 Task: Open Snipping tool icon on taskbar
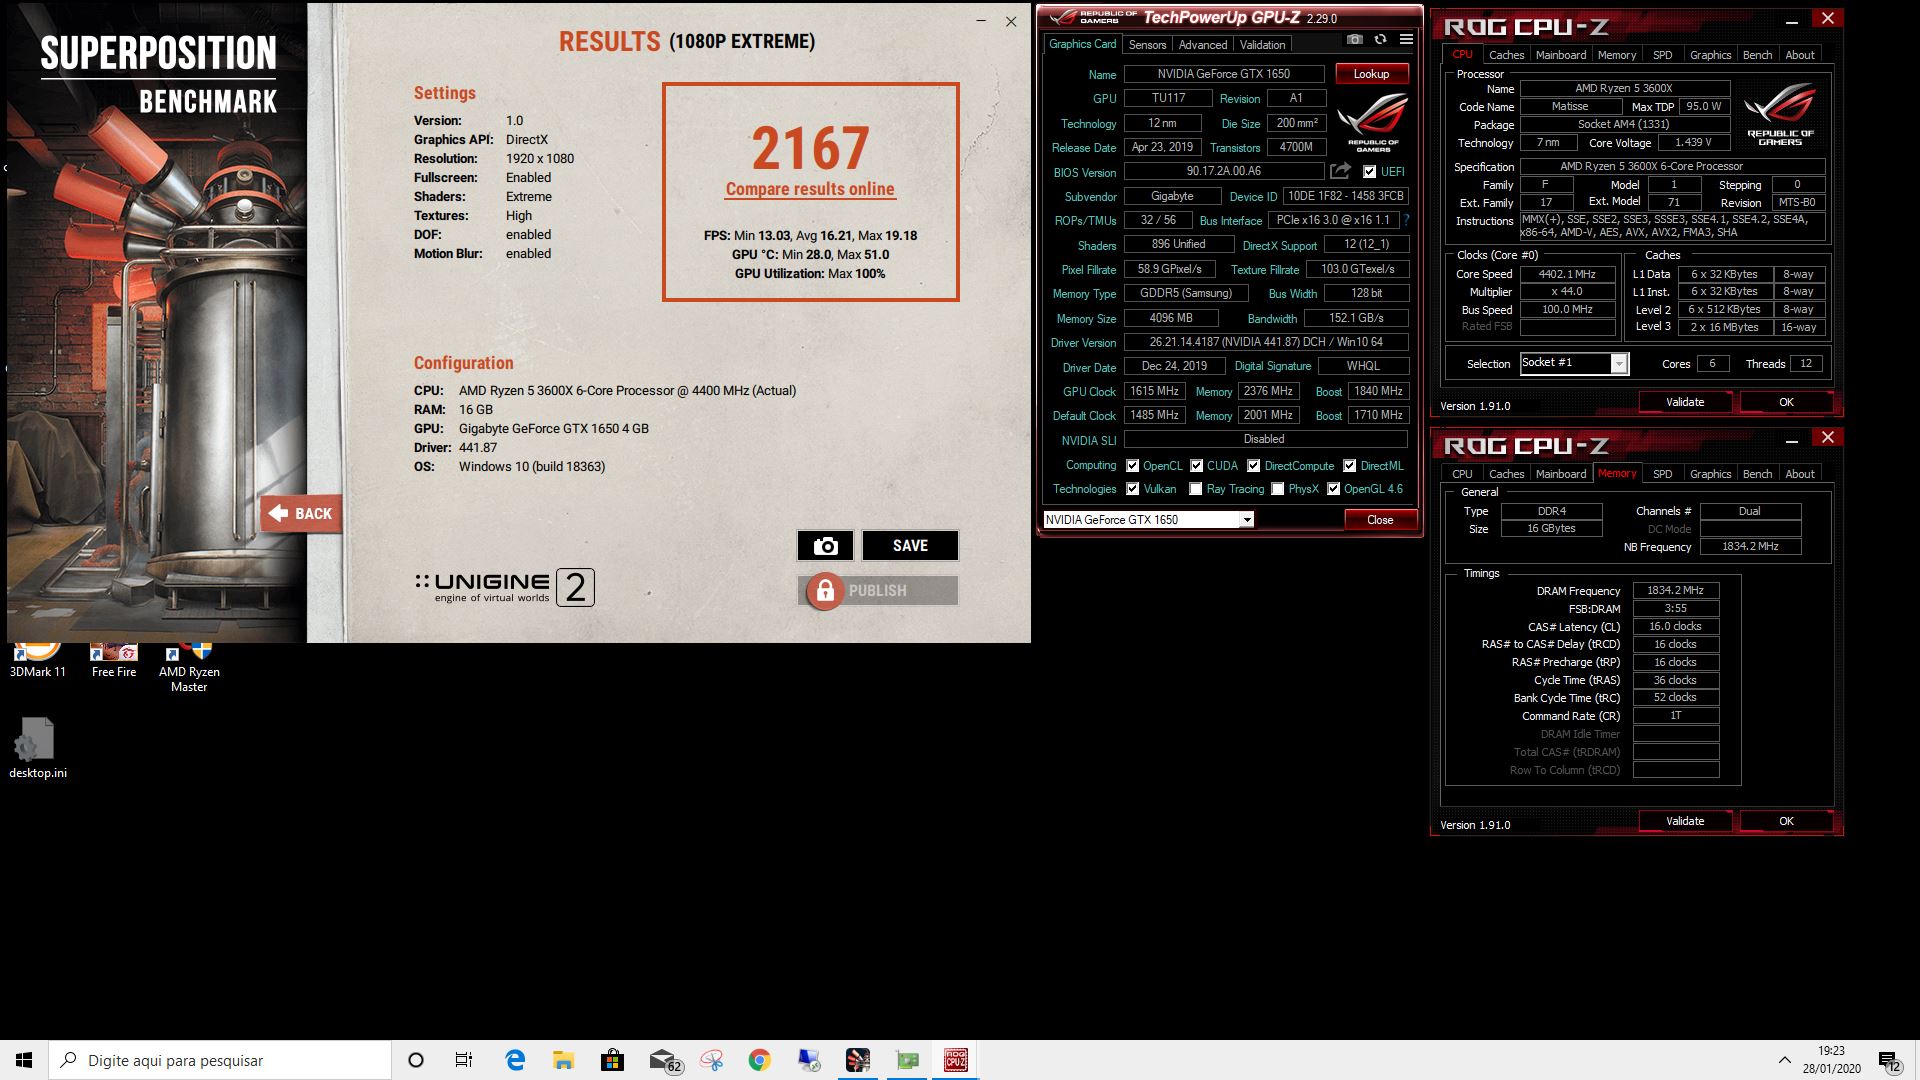tap(711, 1060)
